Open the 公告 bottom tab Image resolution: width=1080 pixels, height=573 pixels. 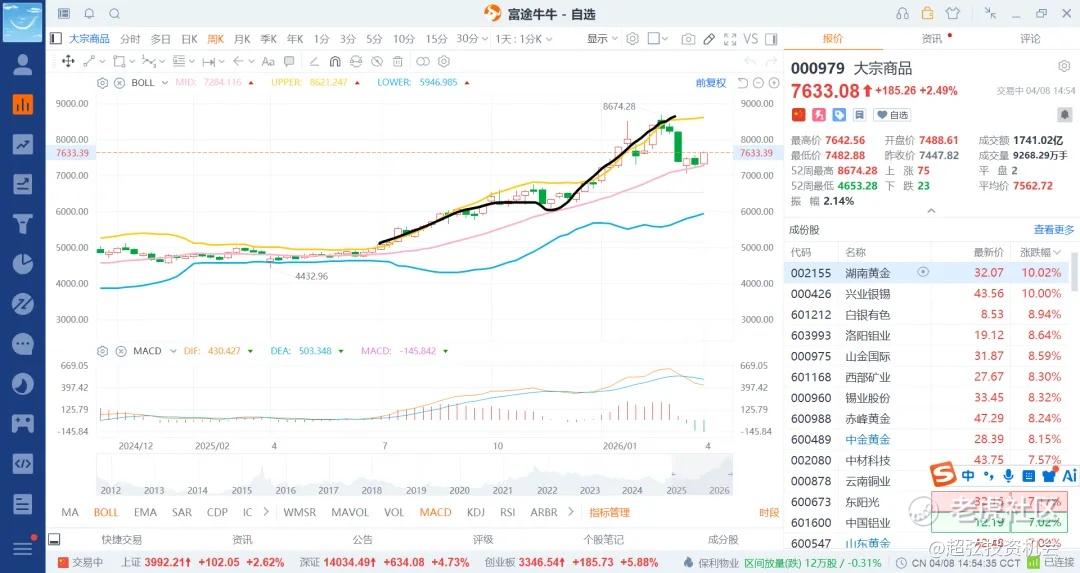point(362,539)
